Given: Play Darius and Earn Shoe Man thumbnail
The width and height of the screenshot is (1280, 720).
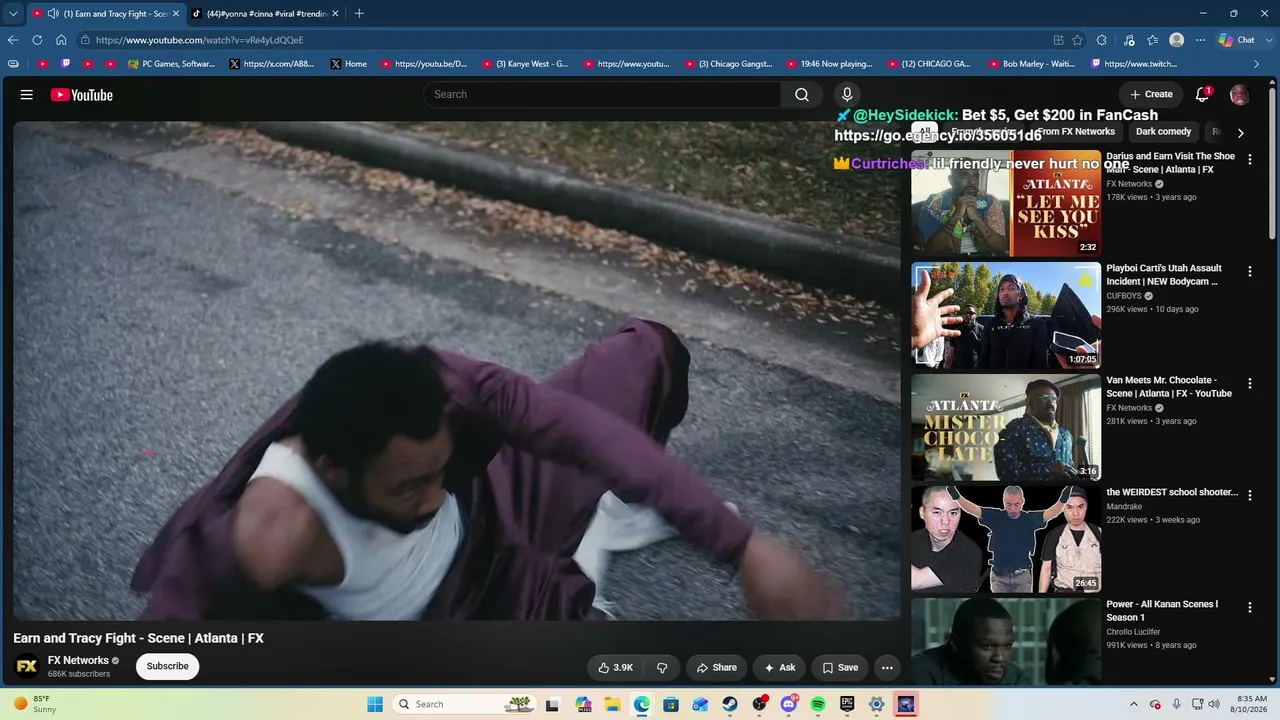Looking at the screenshot, I should [x=1006, y=203].
